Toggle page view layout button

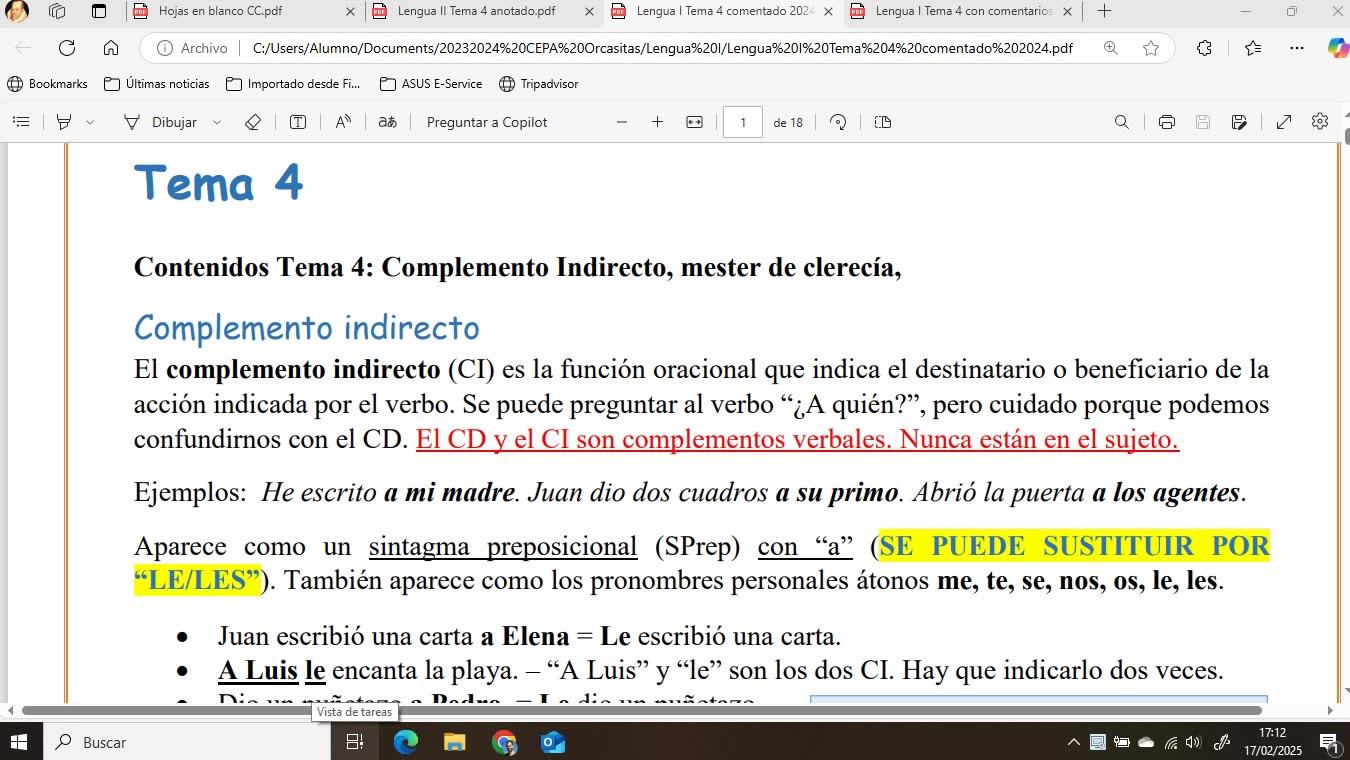click(882, 122)
